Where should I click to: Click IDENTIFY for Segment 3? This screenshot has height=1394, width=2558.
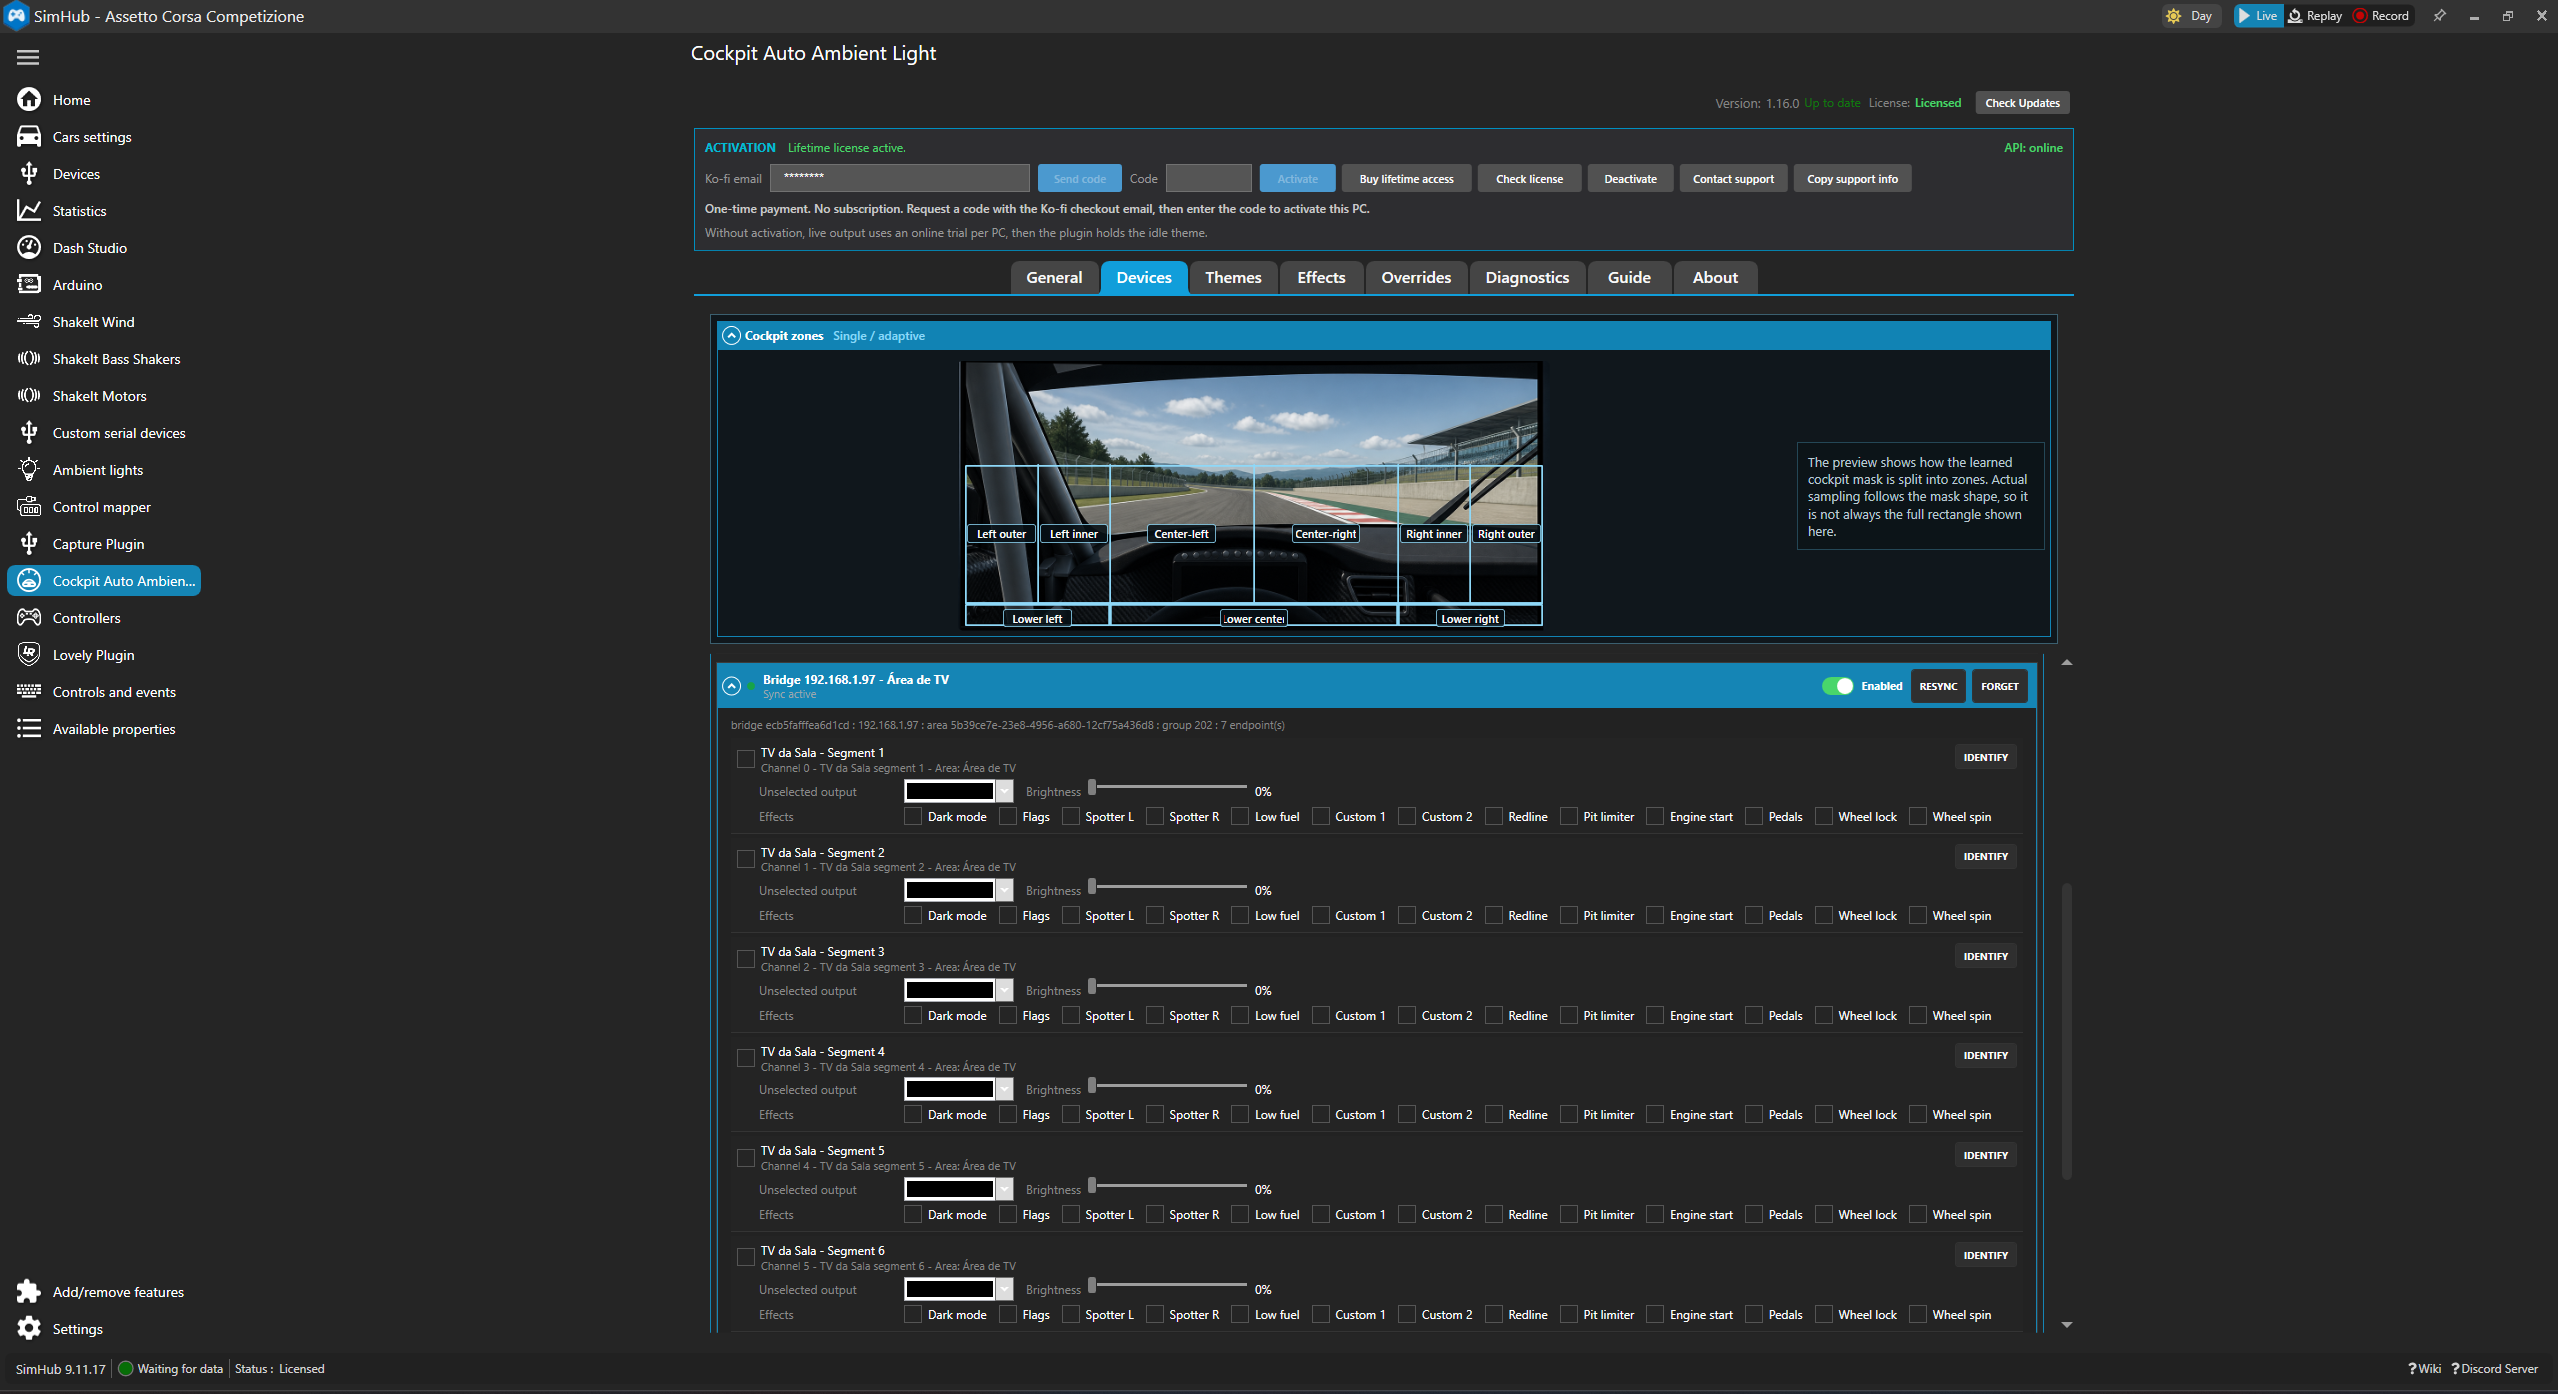pos(1985,956)
